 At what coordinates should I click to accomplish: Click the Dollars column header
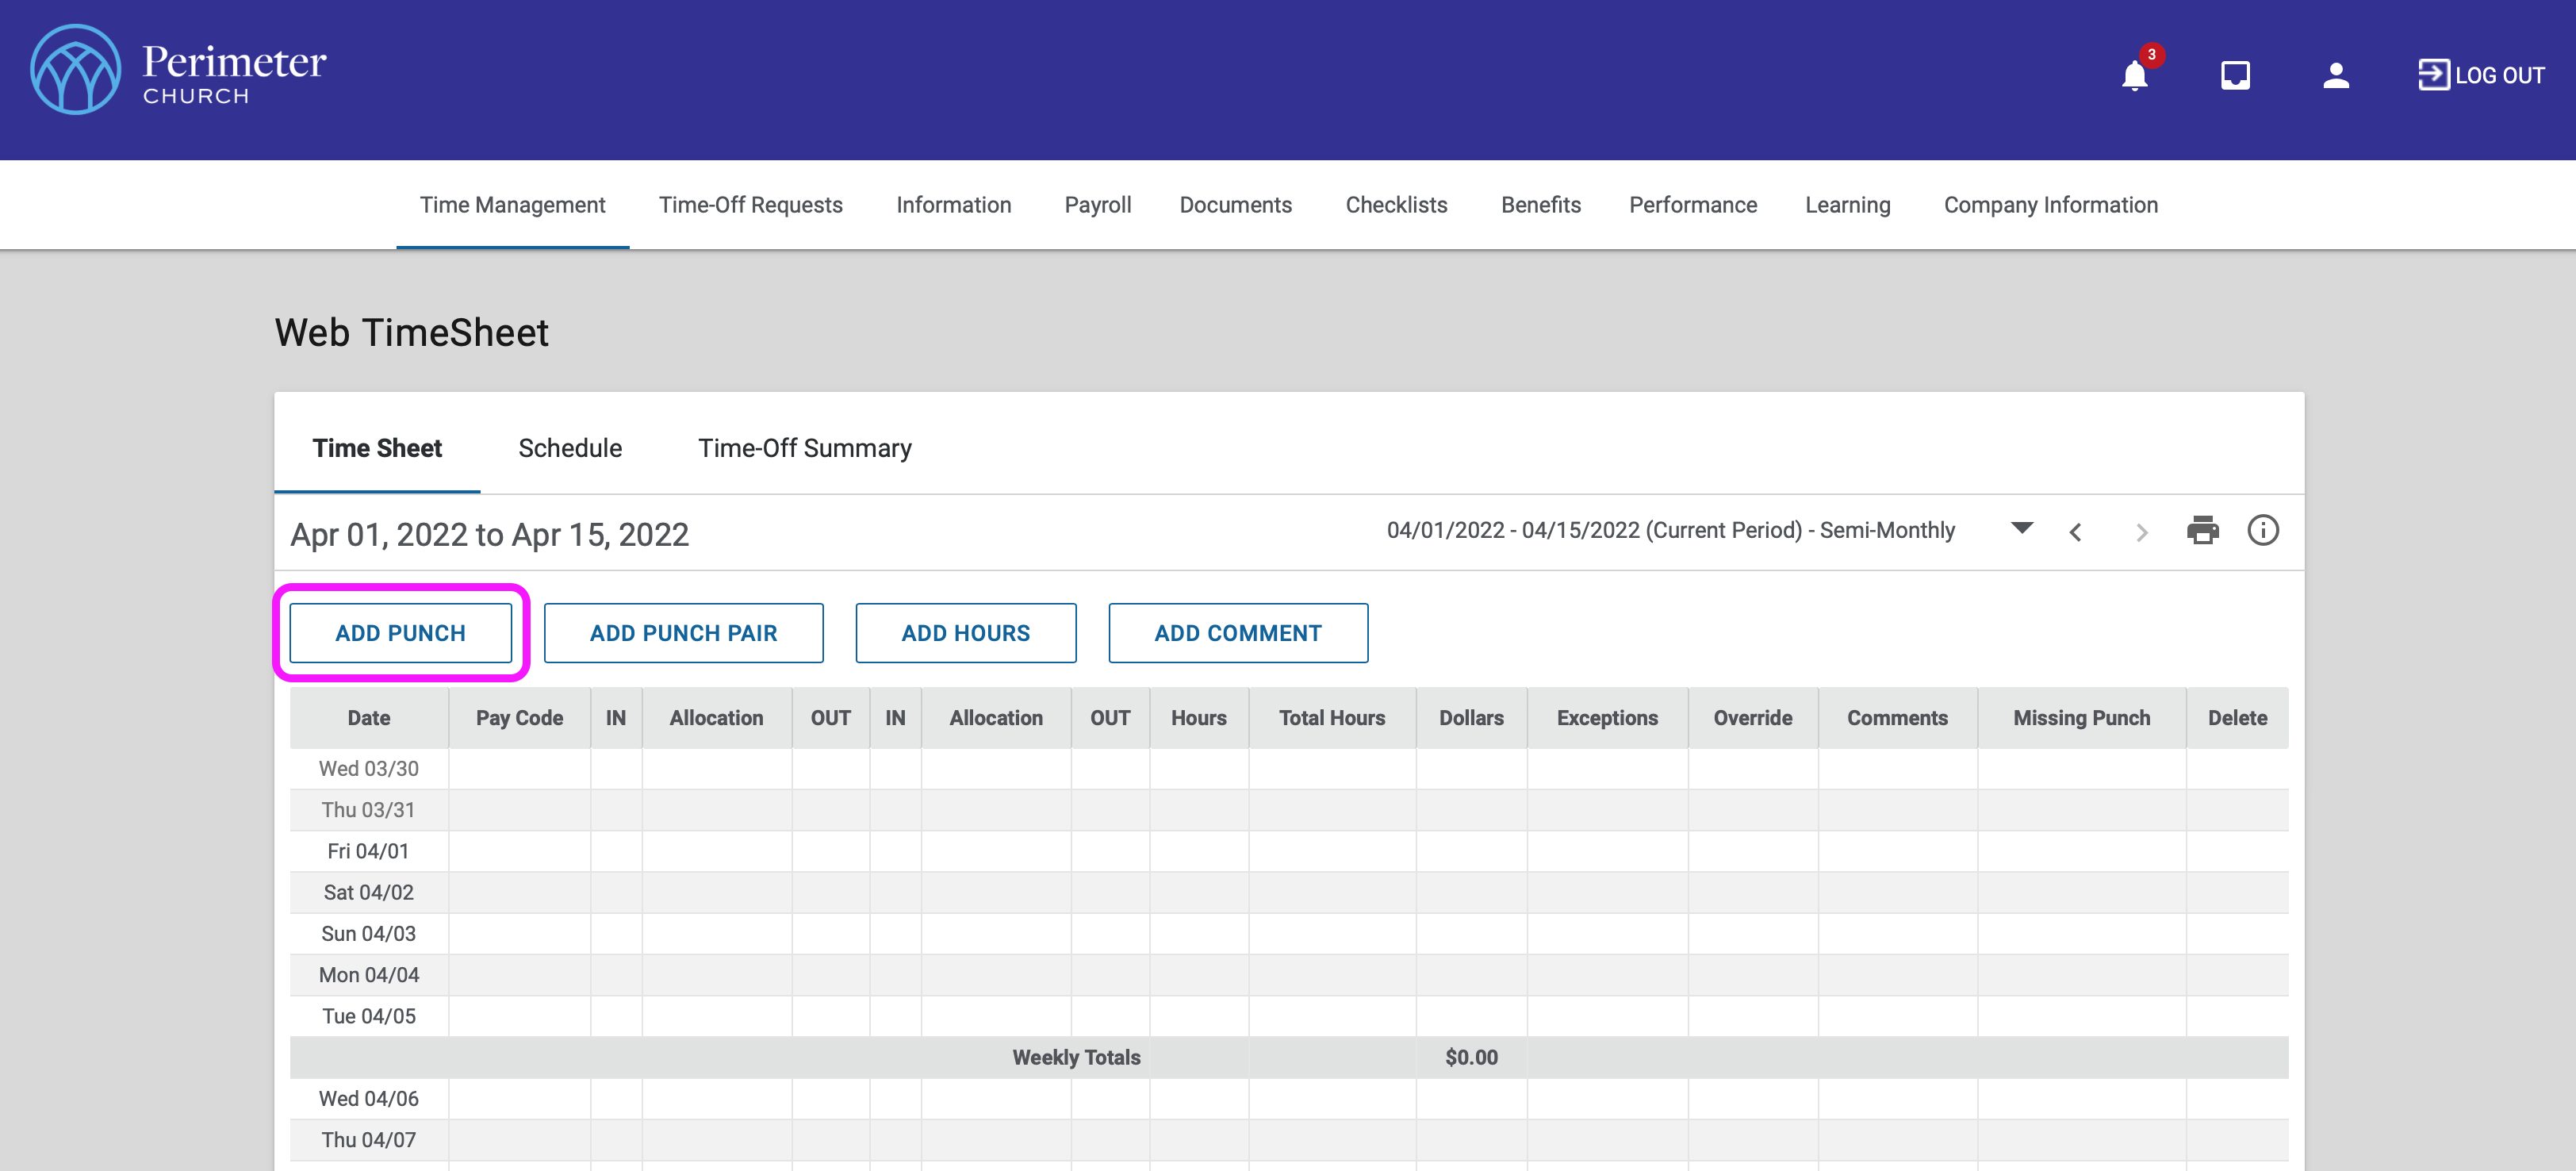coord(1471,718)
